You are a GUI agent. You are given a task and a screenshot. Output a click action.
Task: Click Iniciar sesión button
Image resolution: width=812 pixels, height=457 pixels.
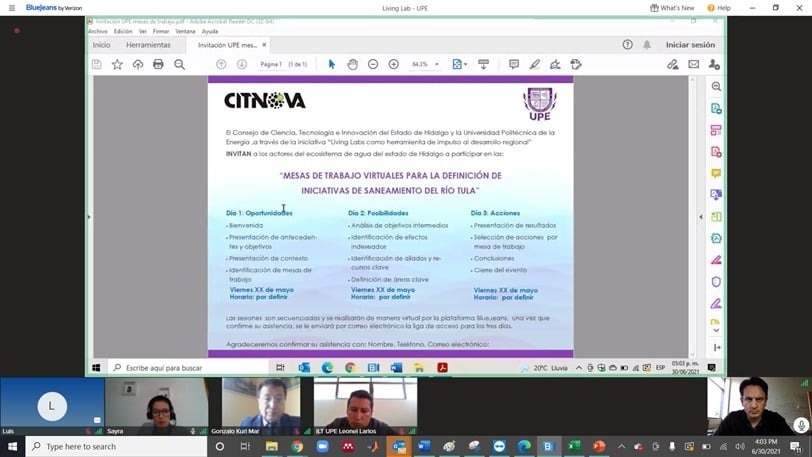click(x=690, y=44)
